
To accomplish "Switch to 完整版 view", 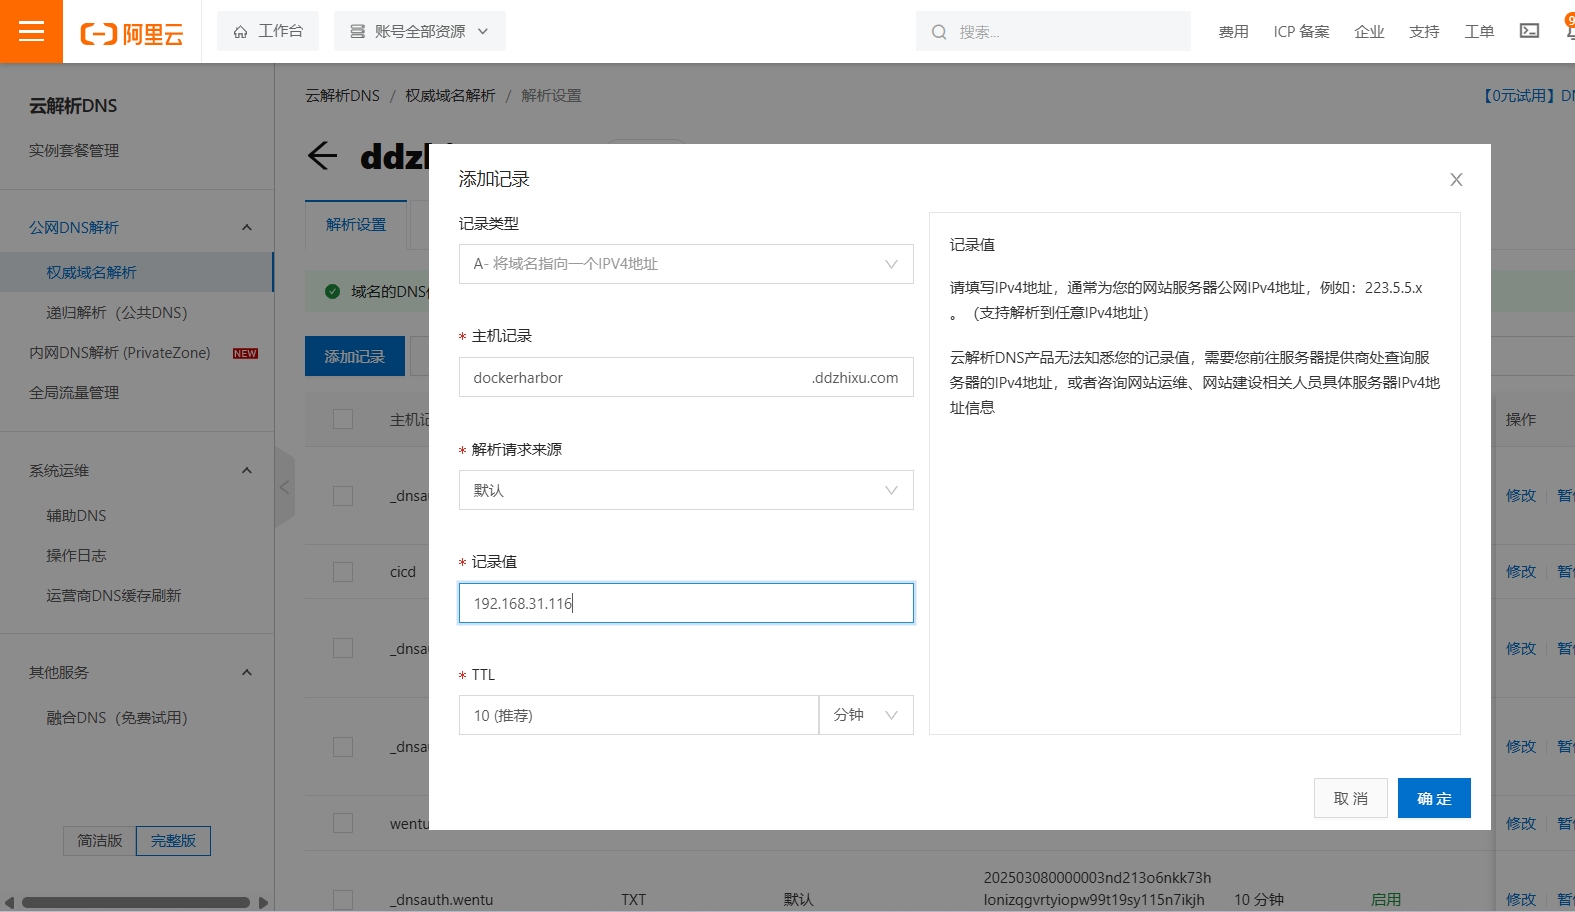I will pos(173,841).
